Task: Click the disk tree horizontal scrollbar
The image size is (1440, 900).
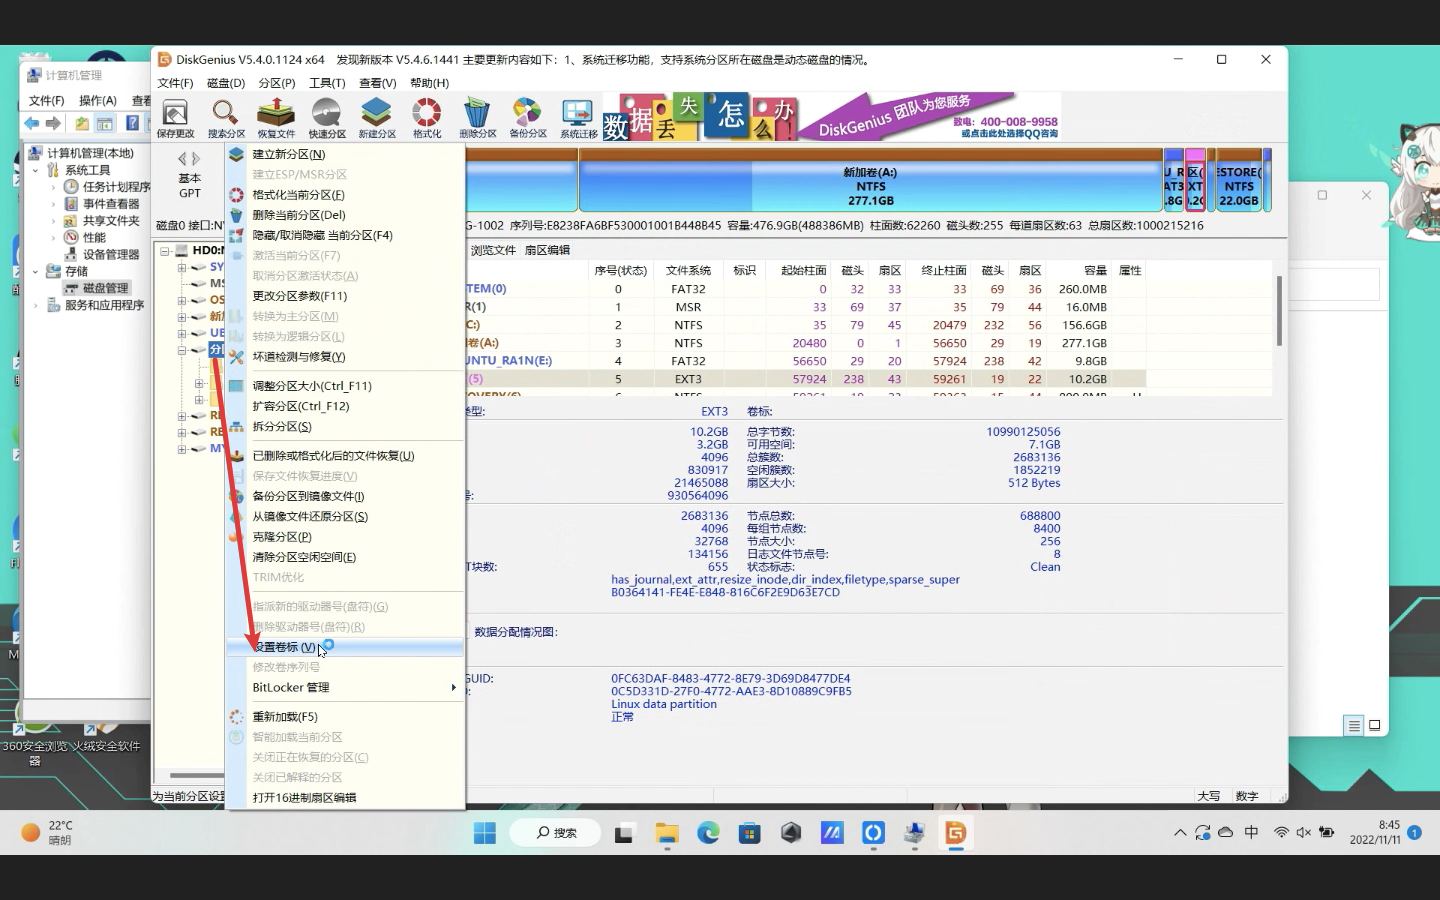Action: [x=196, y=775]
